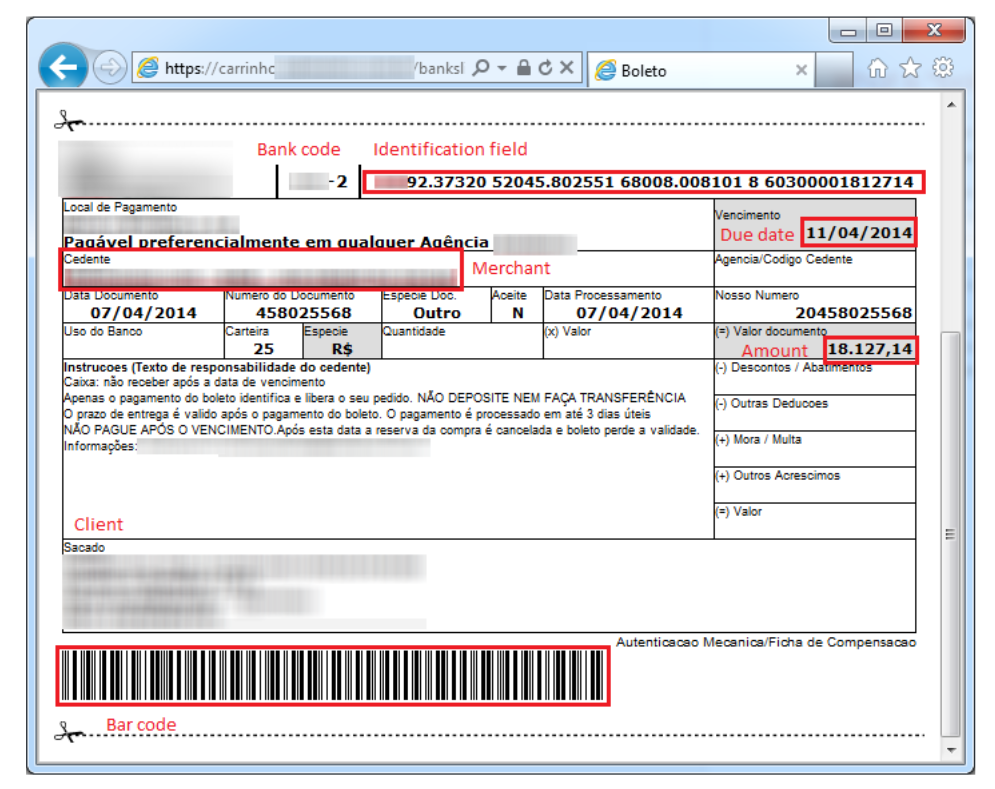This screenshot has width=995, height=789.
Task: Minimize the browser window
Action: coord(848,31)
